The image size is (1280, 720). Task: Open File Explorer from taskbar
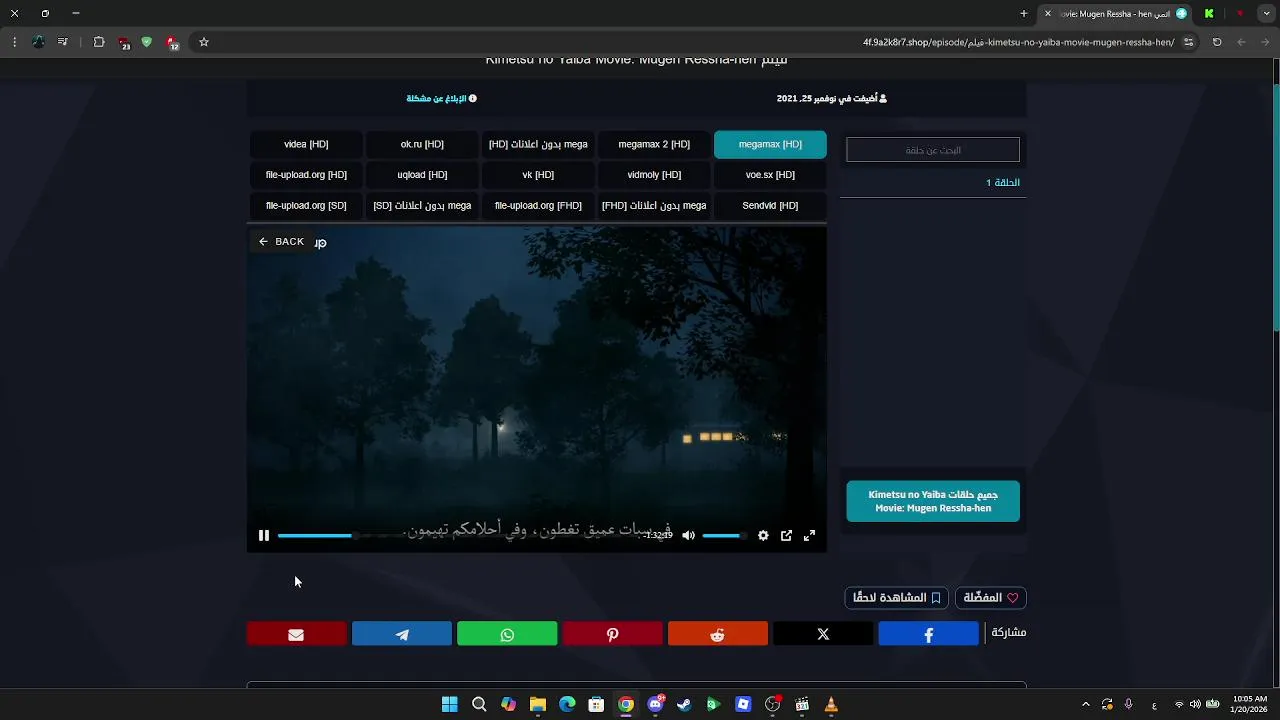pos(538,704)
